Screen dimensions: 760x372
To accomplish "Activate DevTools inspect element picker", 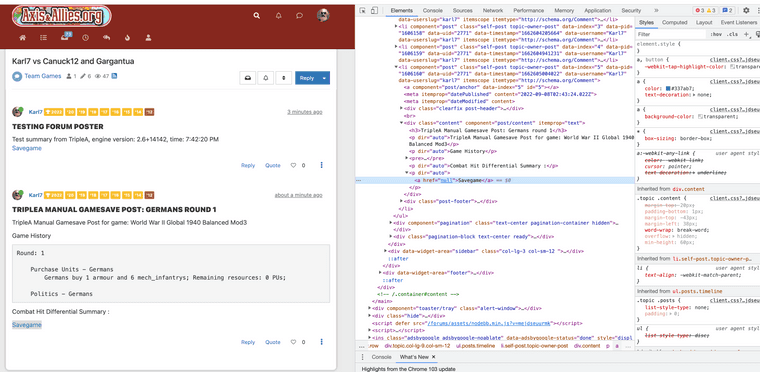I will tap(363, 10).
